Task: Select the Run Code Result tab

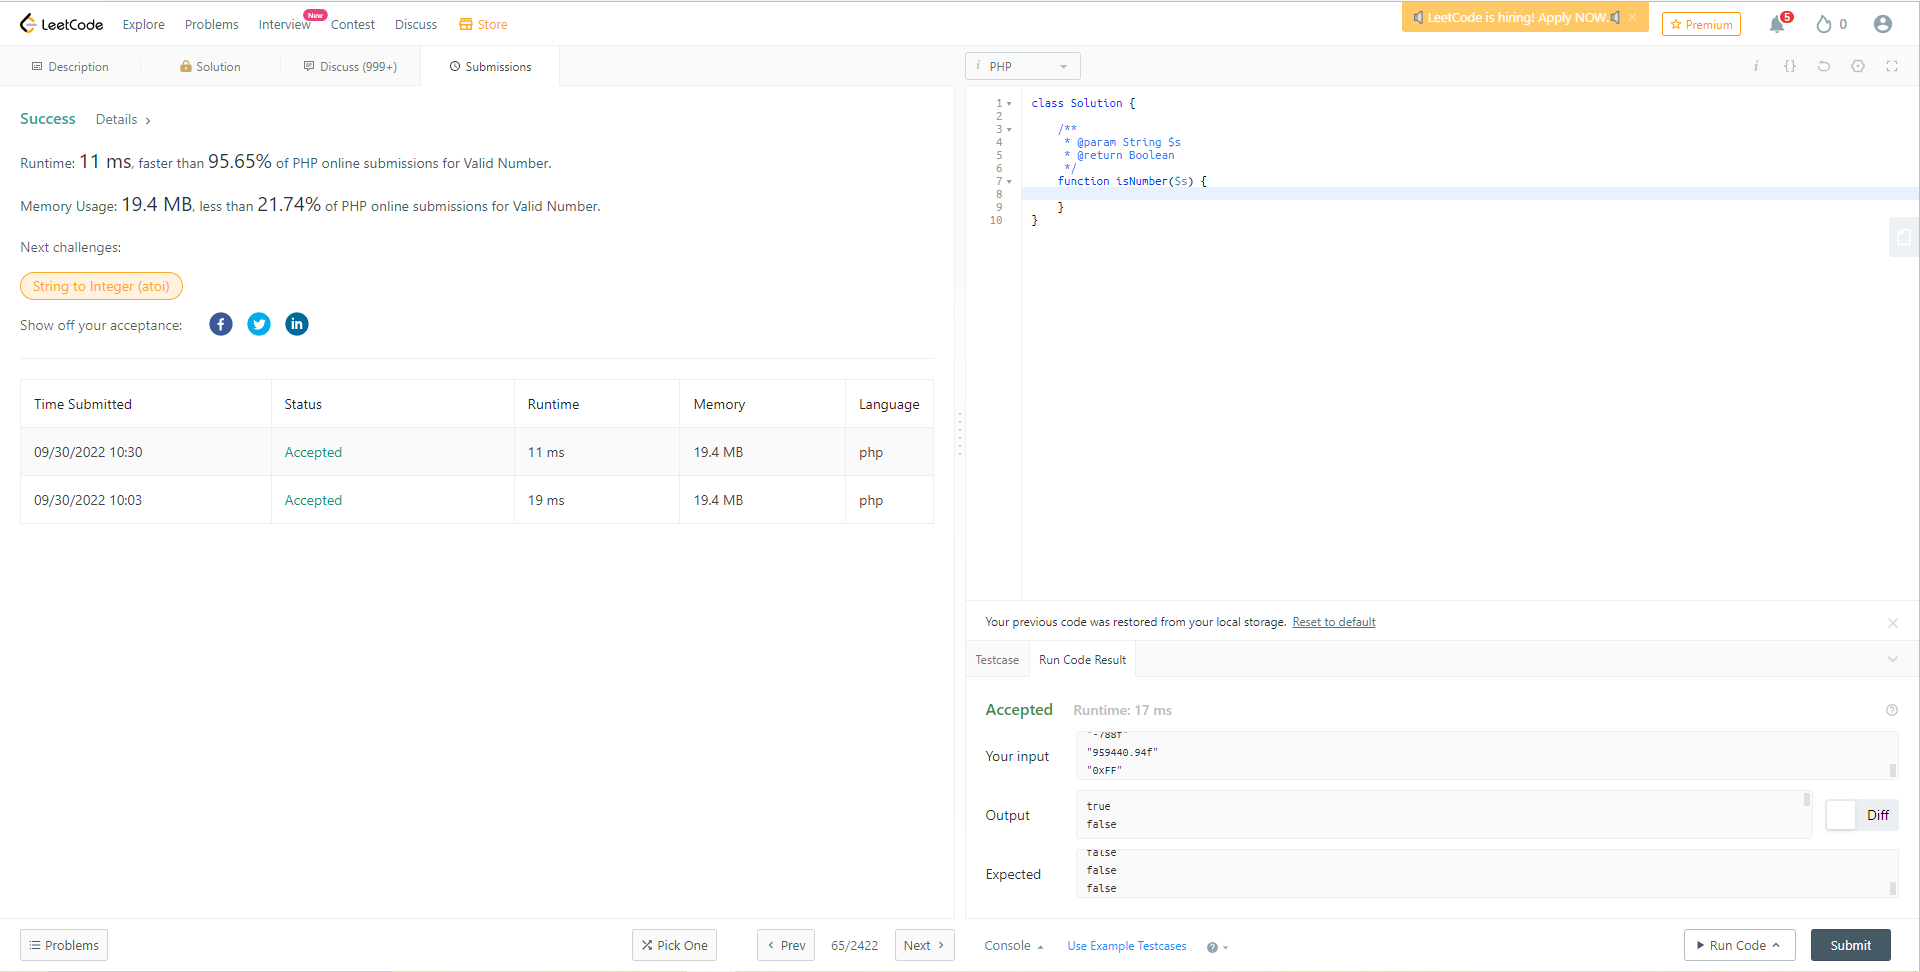Action: (1082, 660)
